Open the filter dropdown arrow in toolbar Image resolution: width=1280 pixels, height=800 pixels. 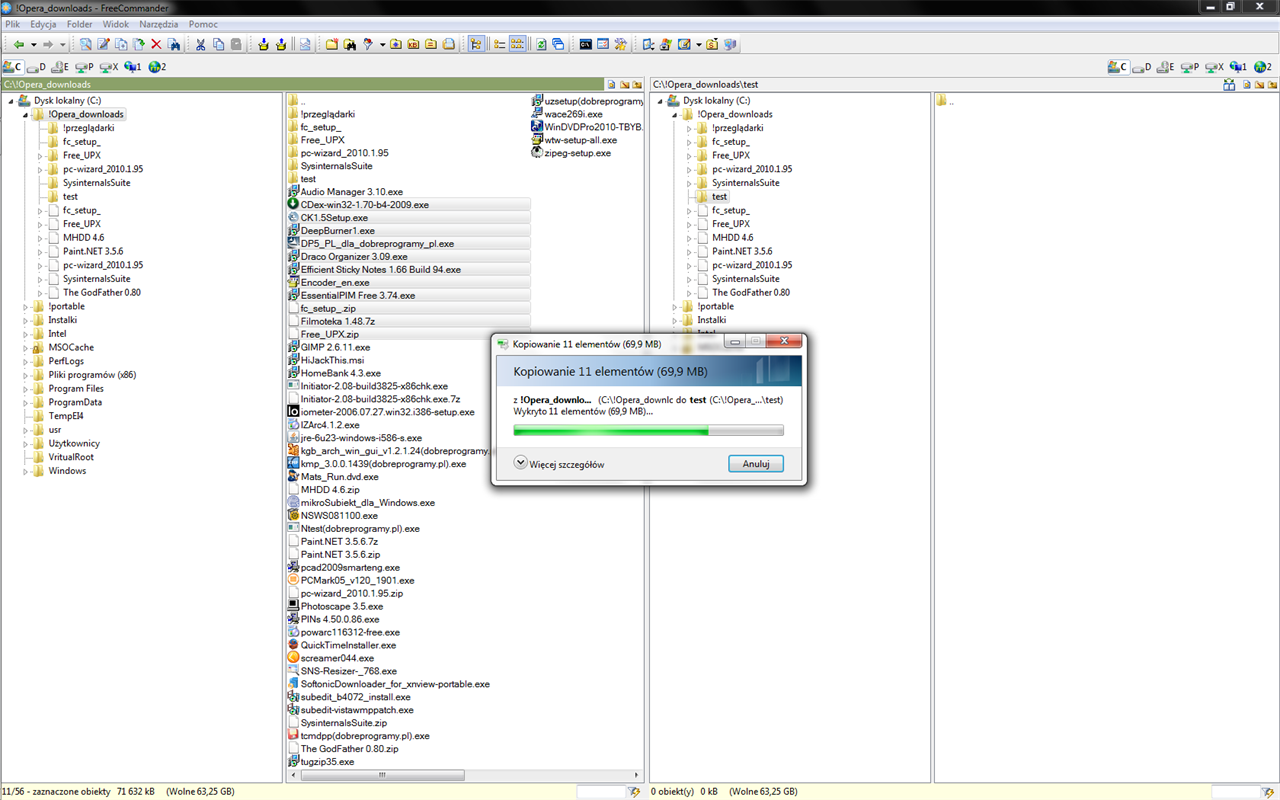pyautogui.click(x=383, y=44)
